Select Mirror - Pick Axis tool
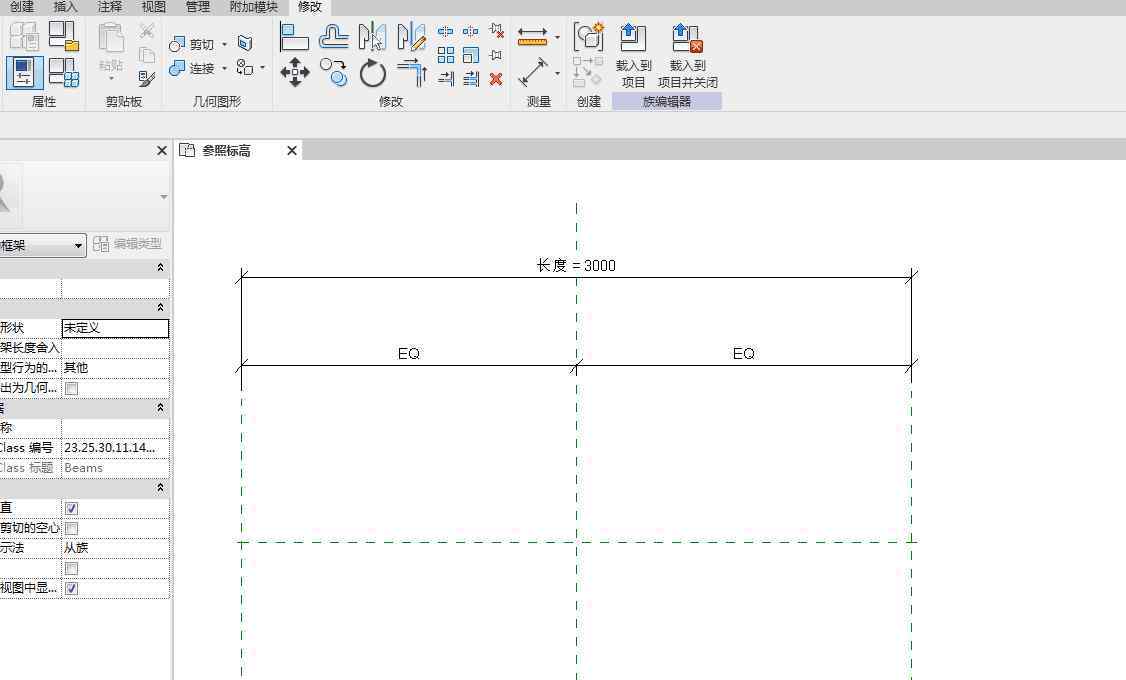 click(372, 37)
